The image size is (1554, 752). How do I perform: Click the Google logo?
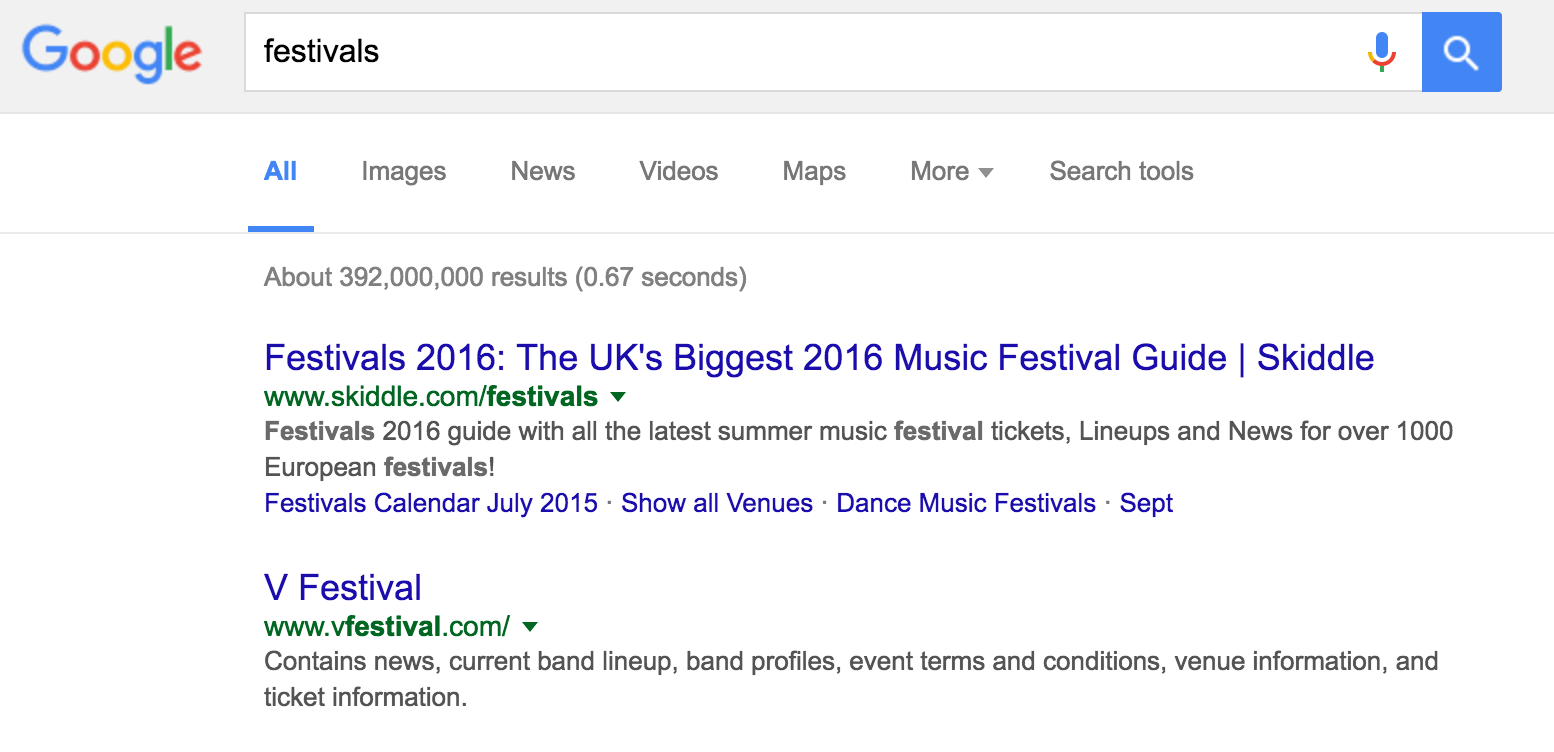112,53
